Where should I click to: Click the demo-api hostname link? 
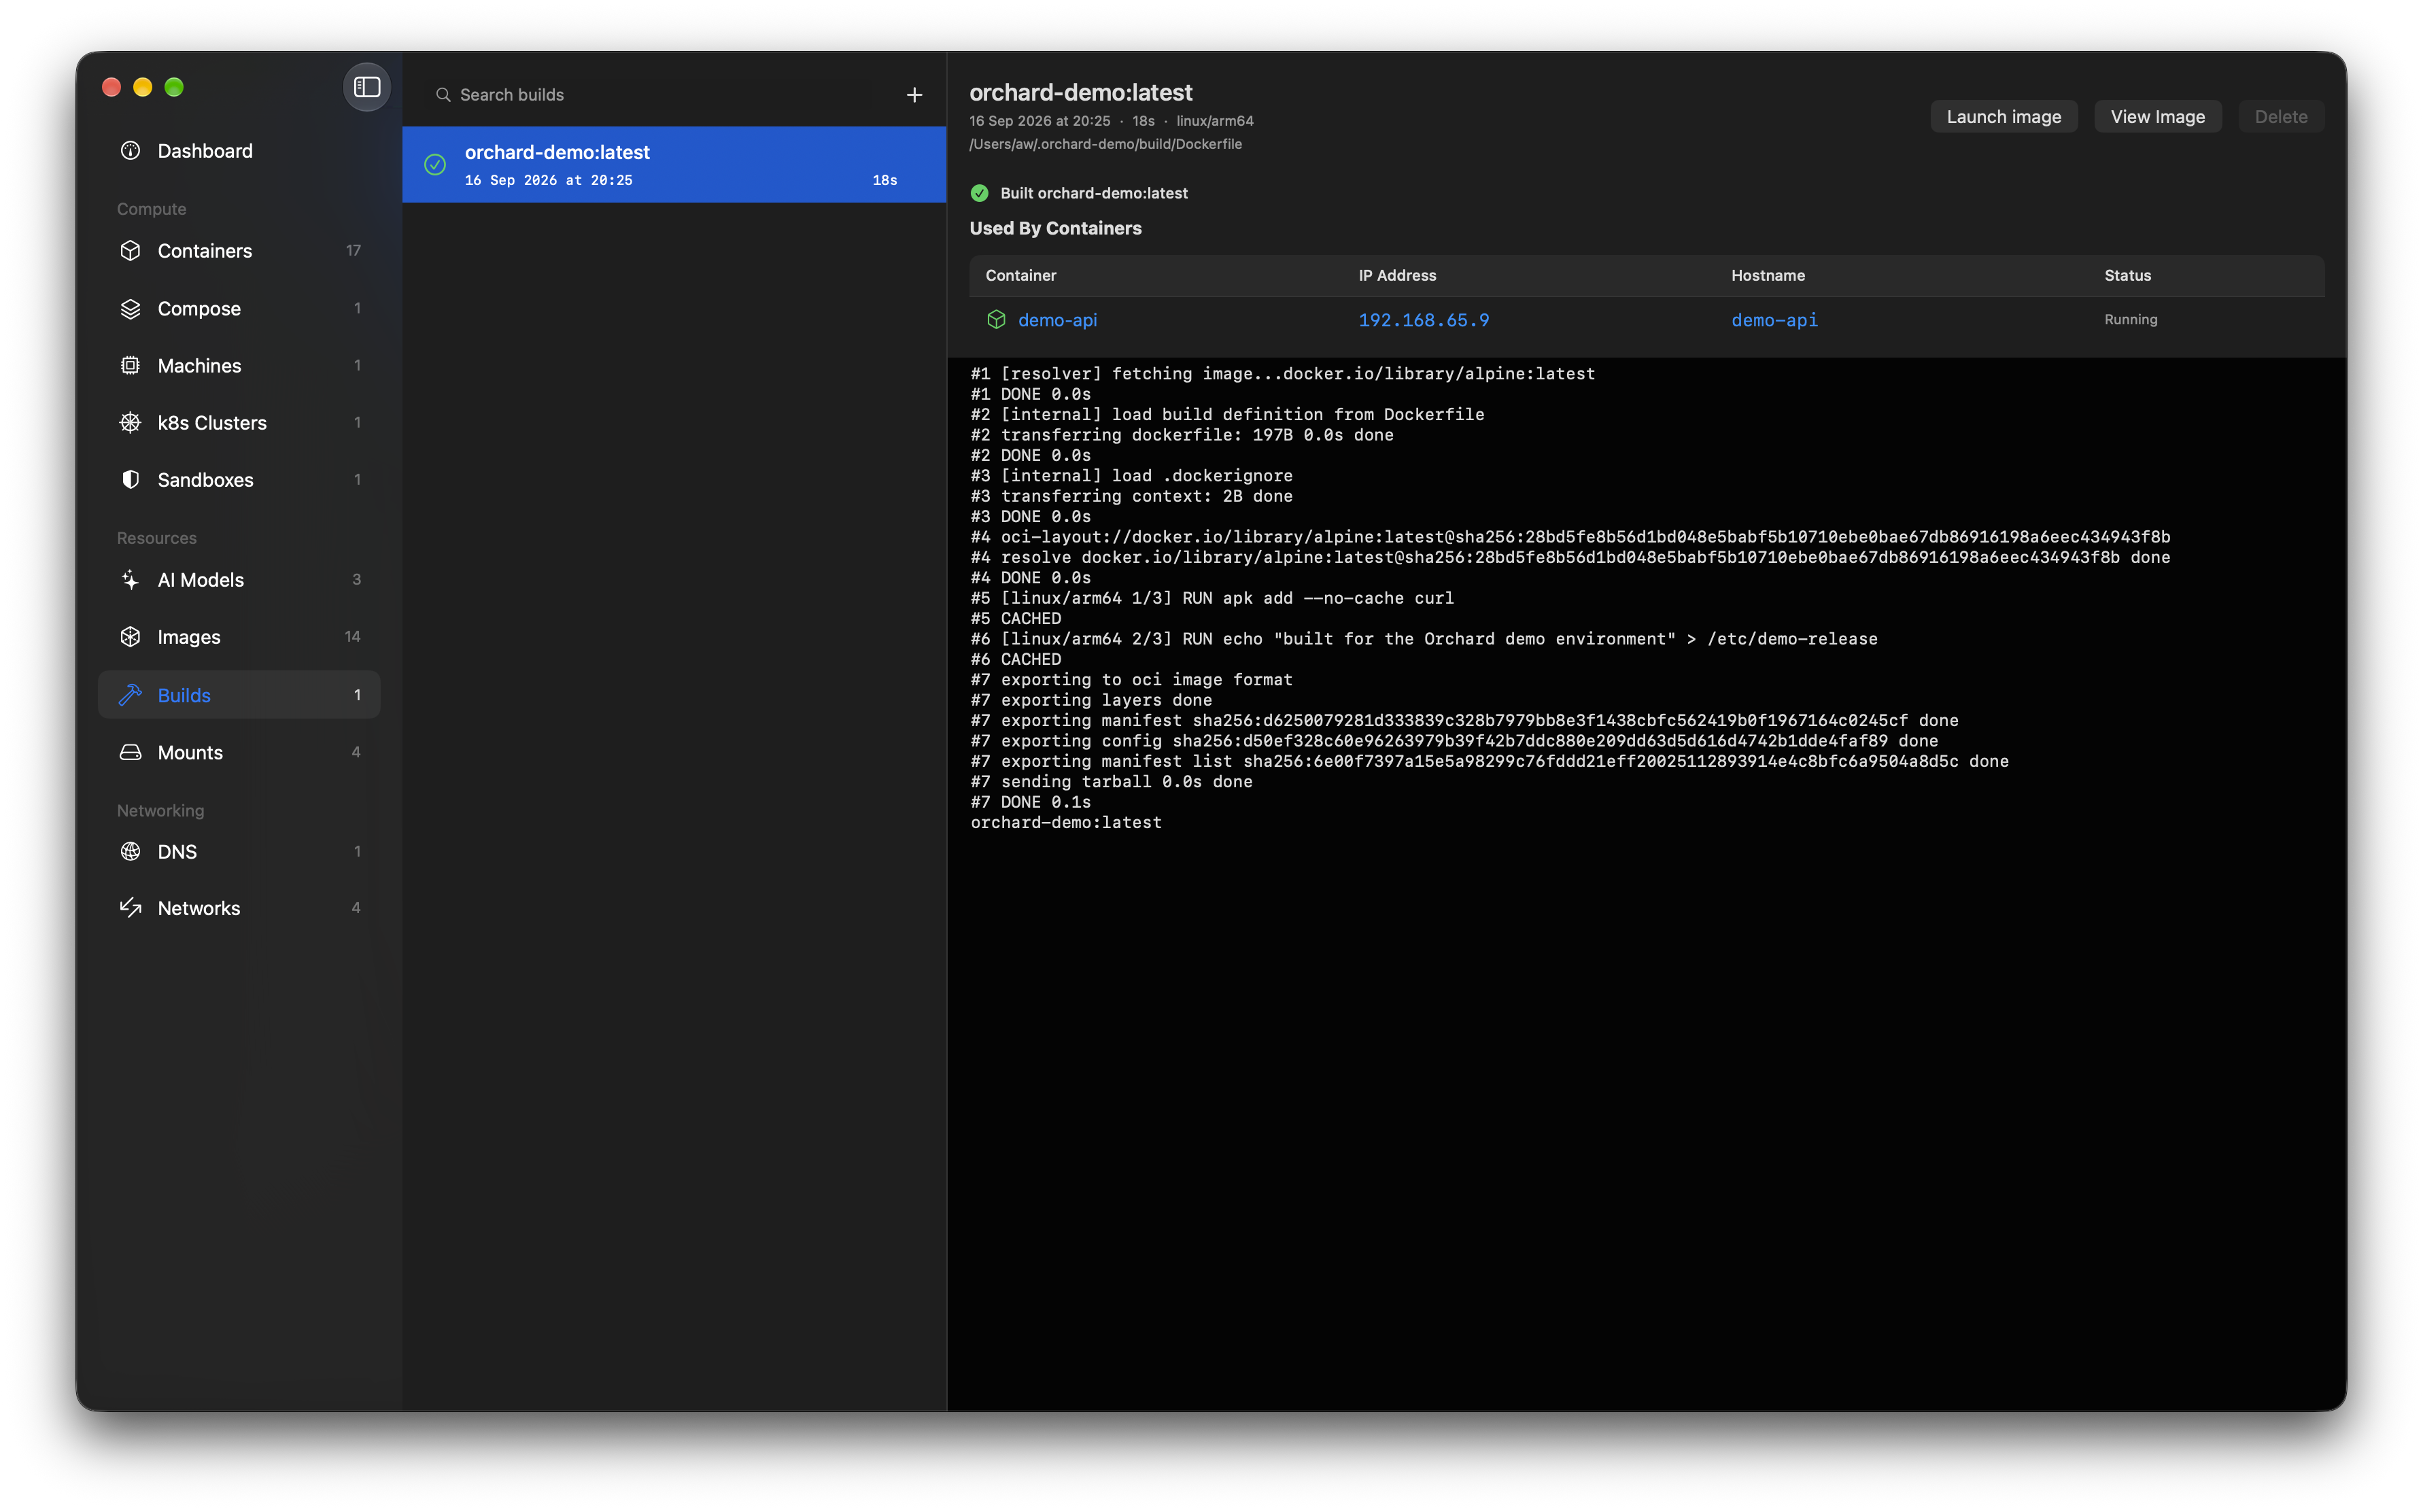click(x=1774, y=319)
